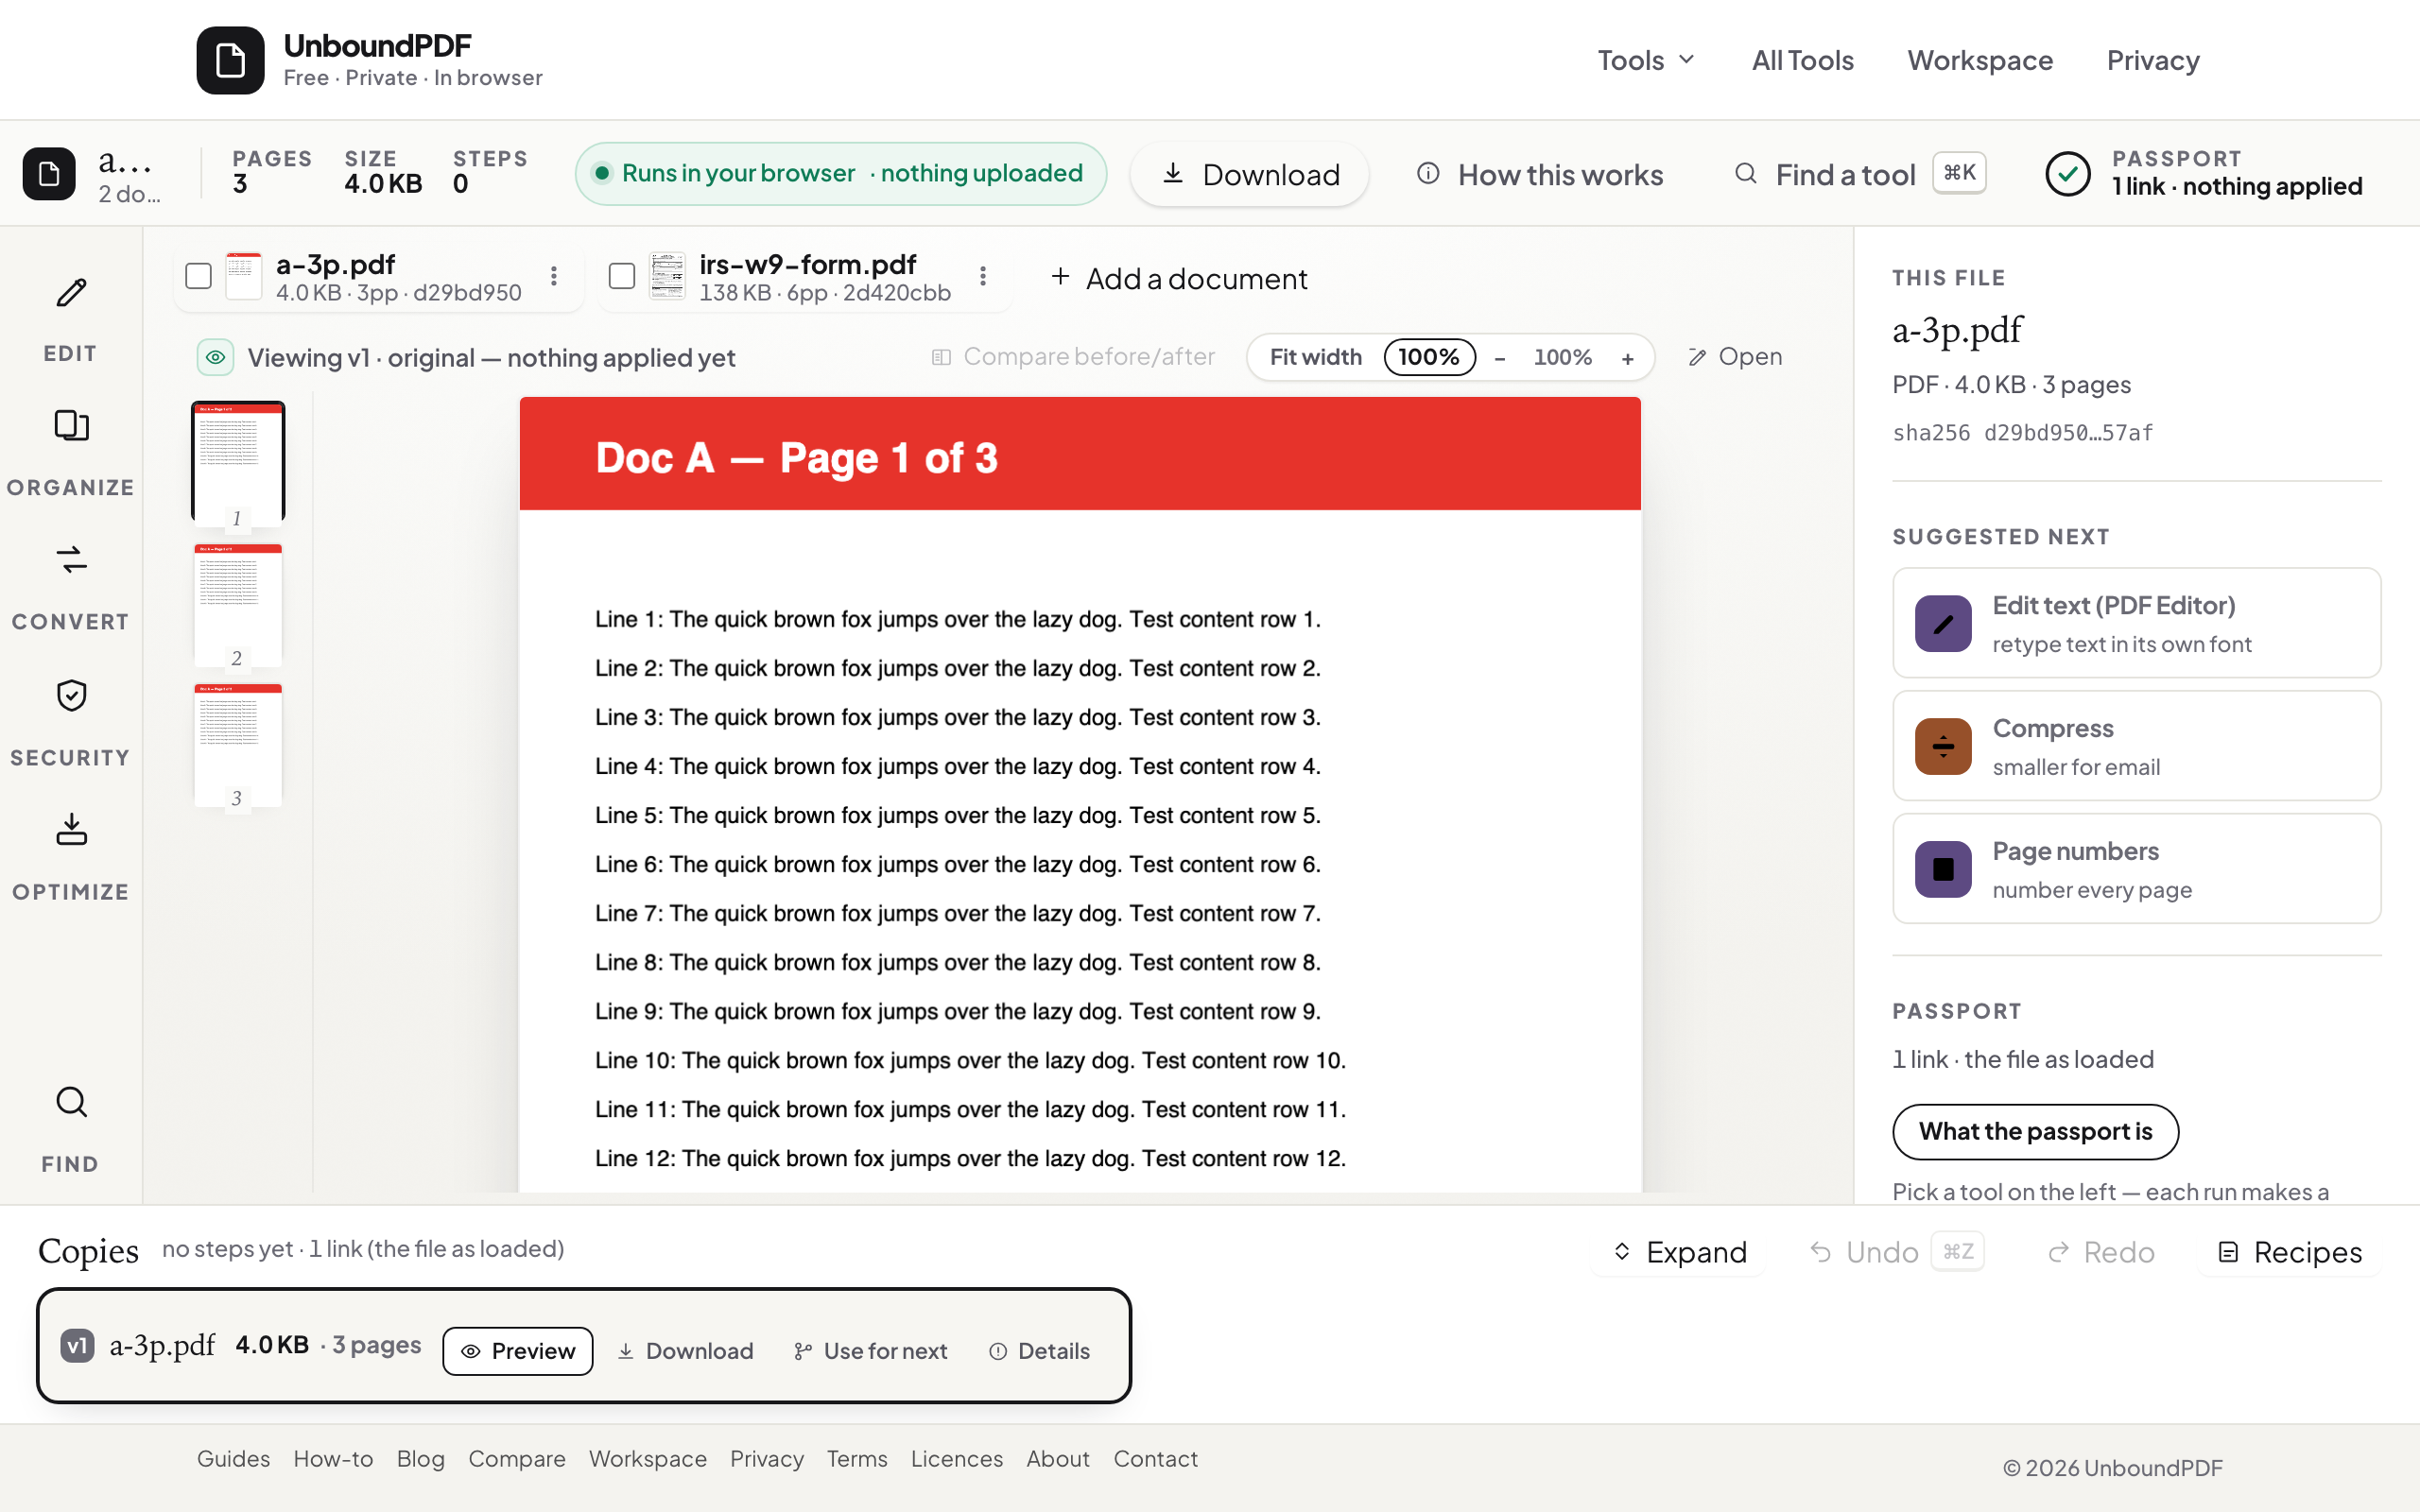
Task: Click Download on the v1 copy
Action: pyautogui.click(x=685, y=1351)
